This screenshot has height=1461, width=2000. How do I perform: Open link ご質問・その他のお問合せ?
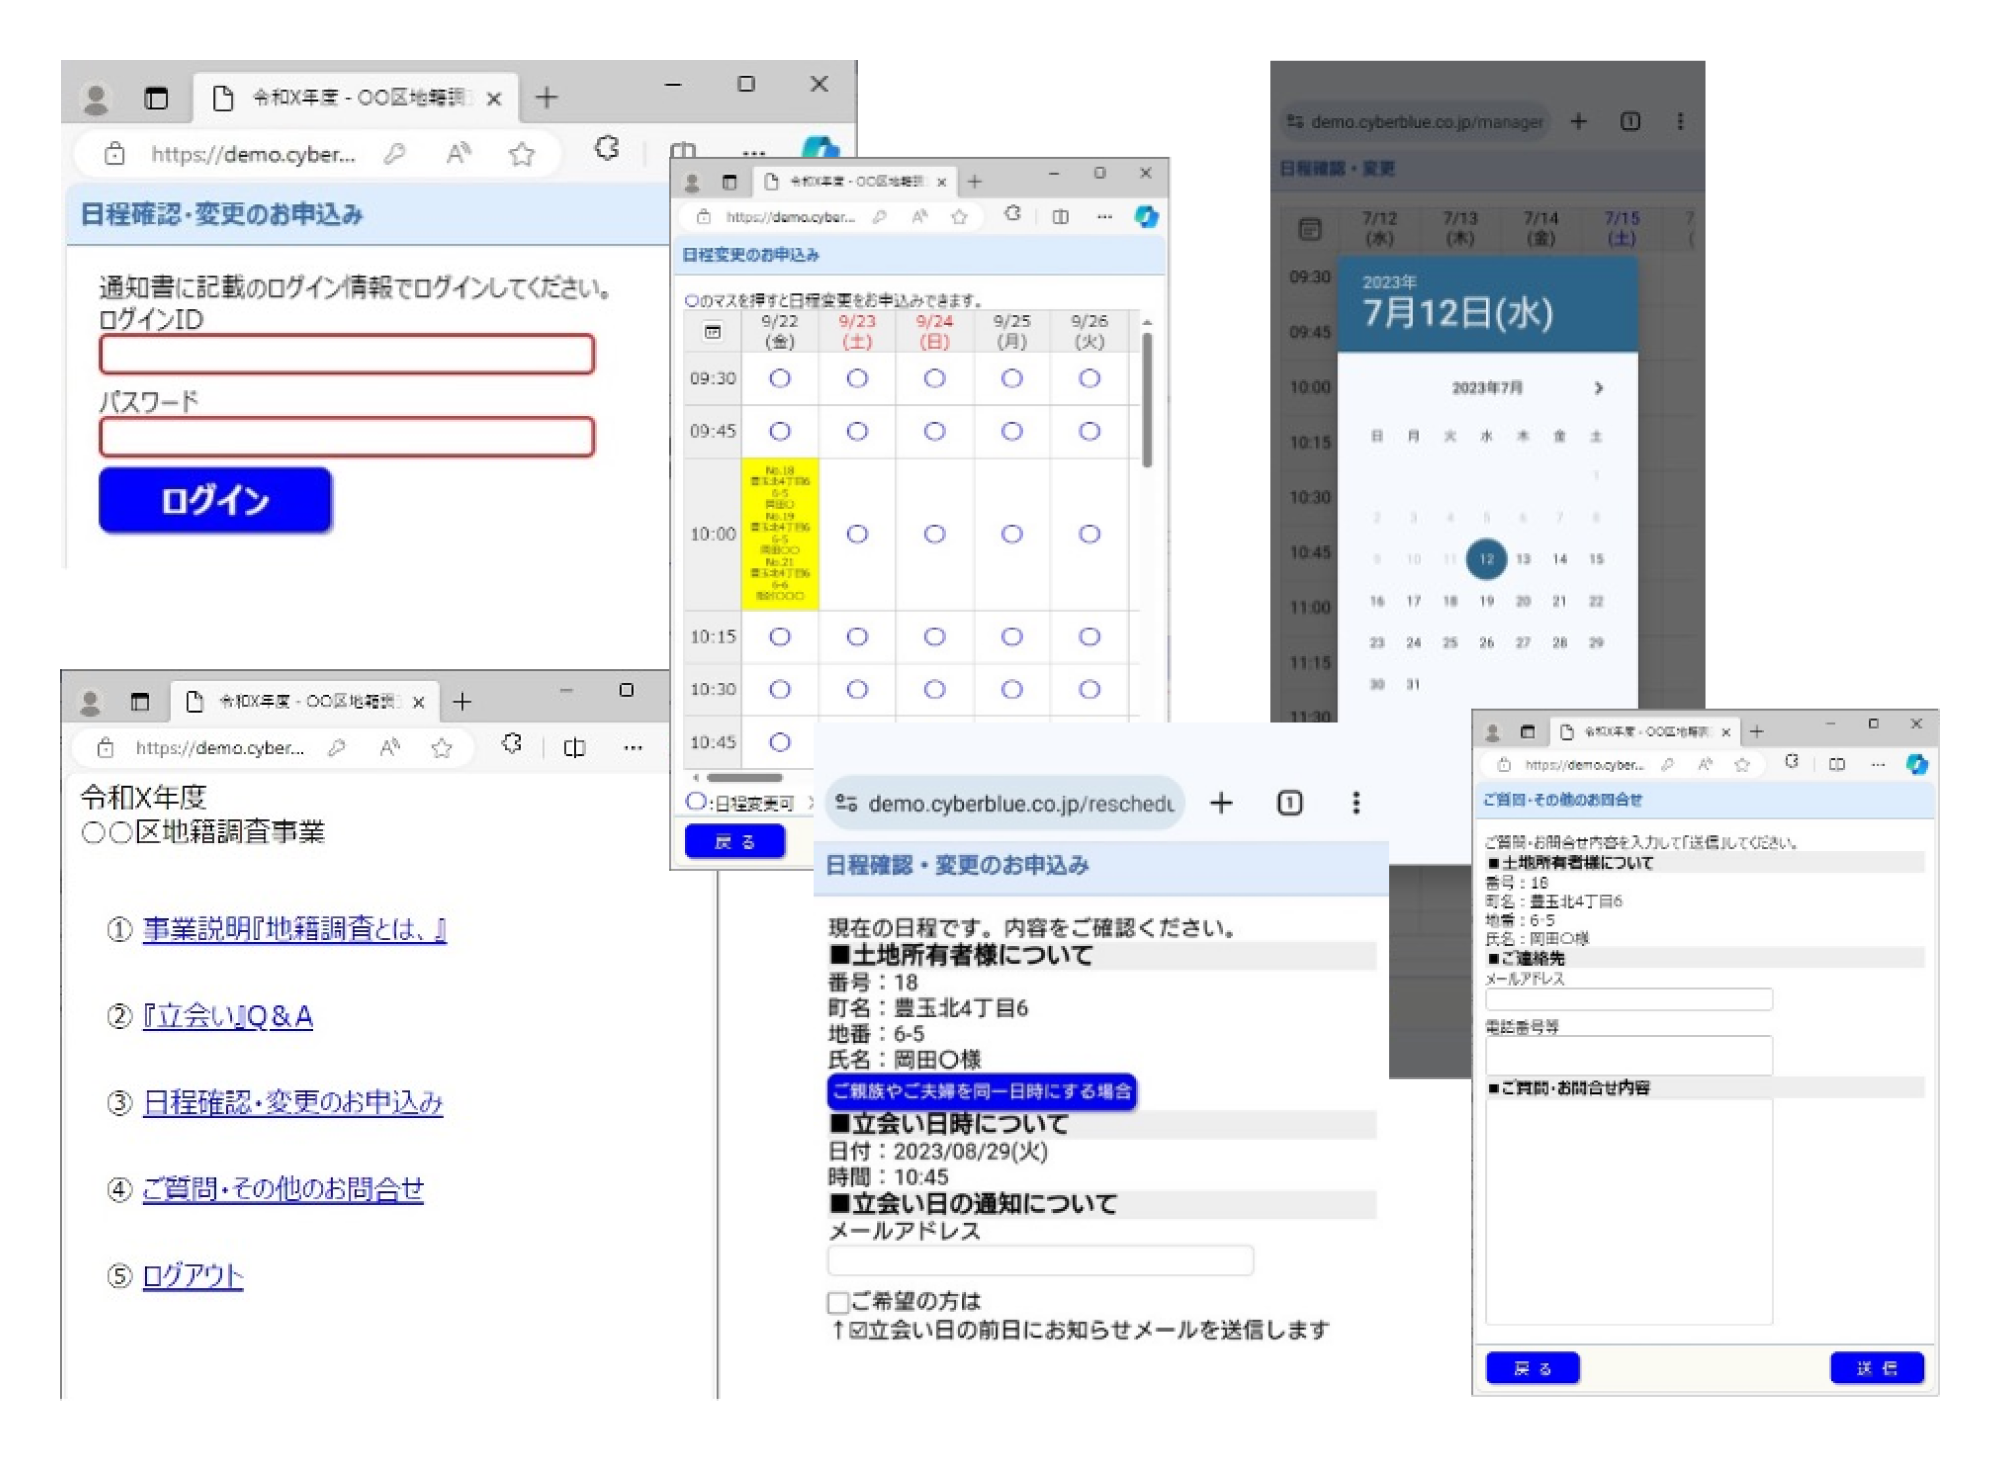coord(283,1188)
